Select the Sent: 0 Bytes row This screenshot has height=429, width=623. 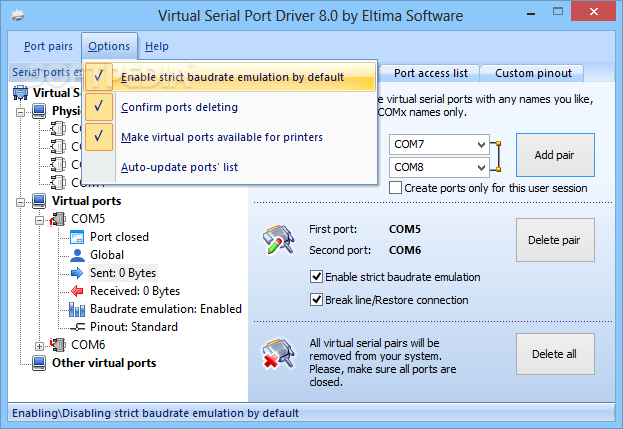click(123, 273)
